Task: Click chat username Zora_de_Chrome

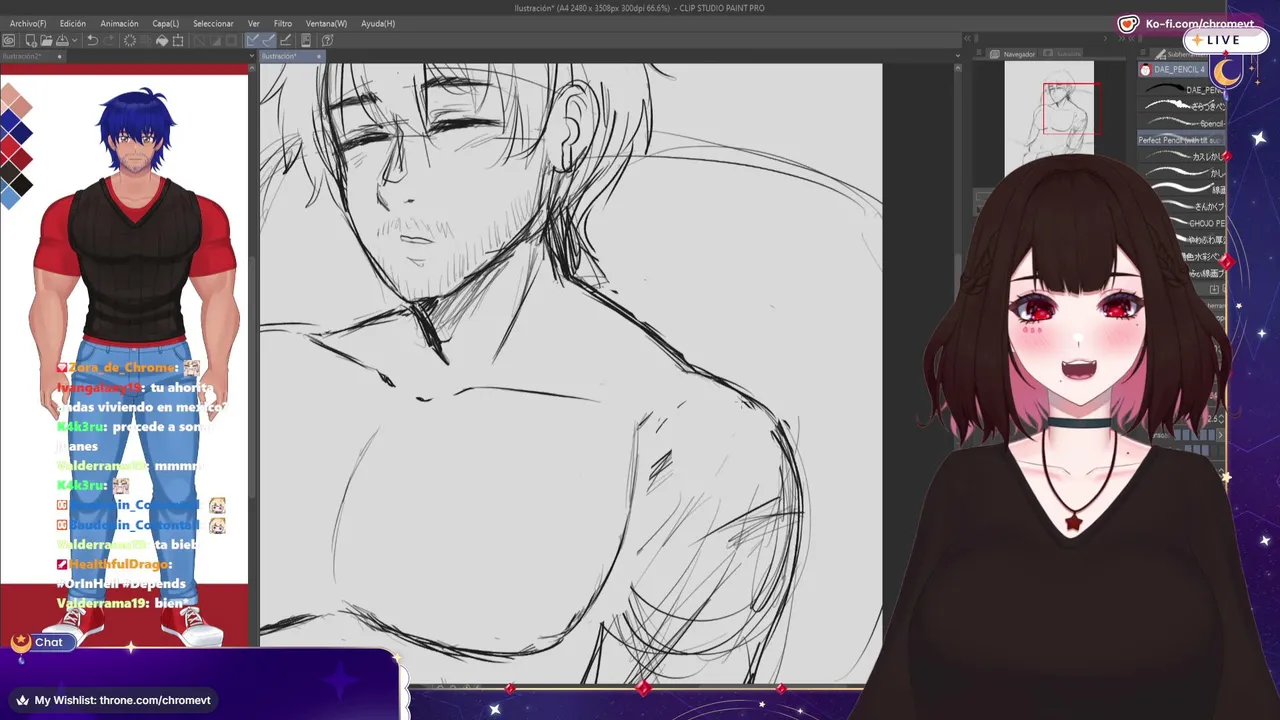Action: tap(121, 368)
